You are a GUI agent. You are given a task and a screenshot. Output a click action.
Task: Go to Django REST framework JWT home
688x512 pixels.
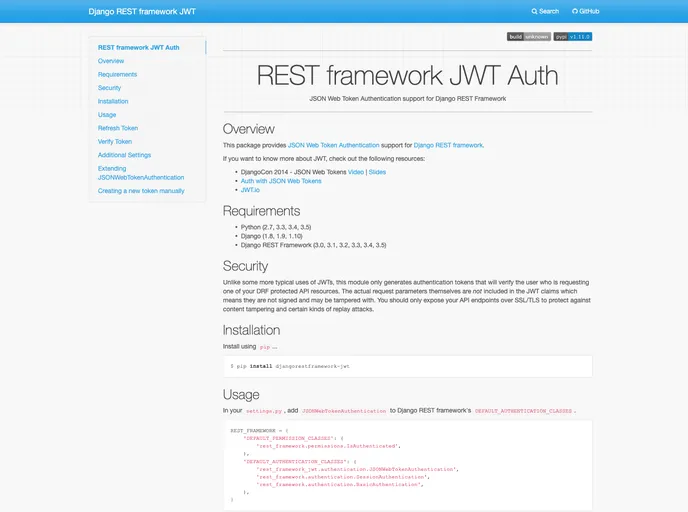(142, 11)
